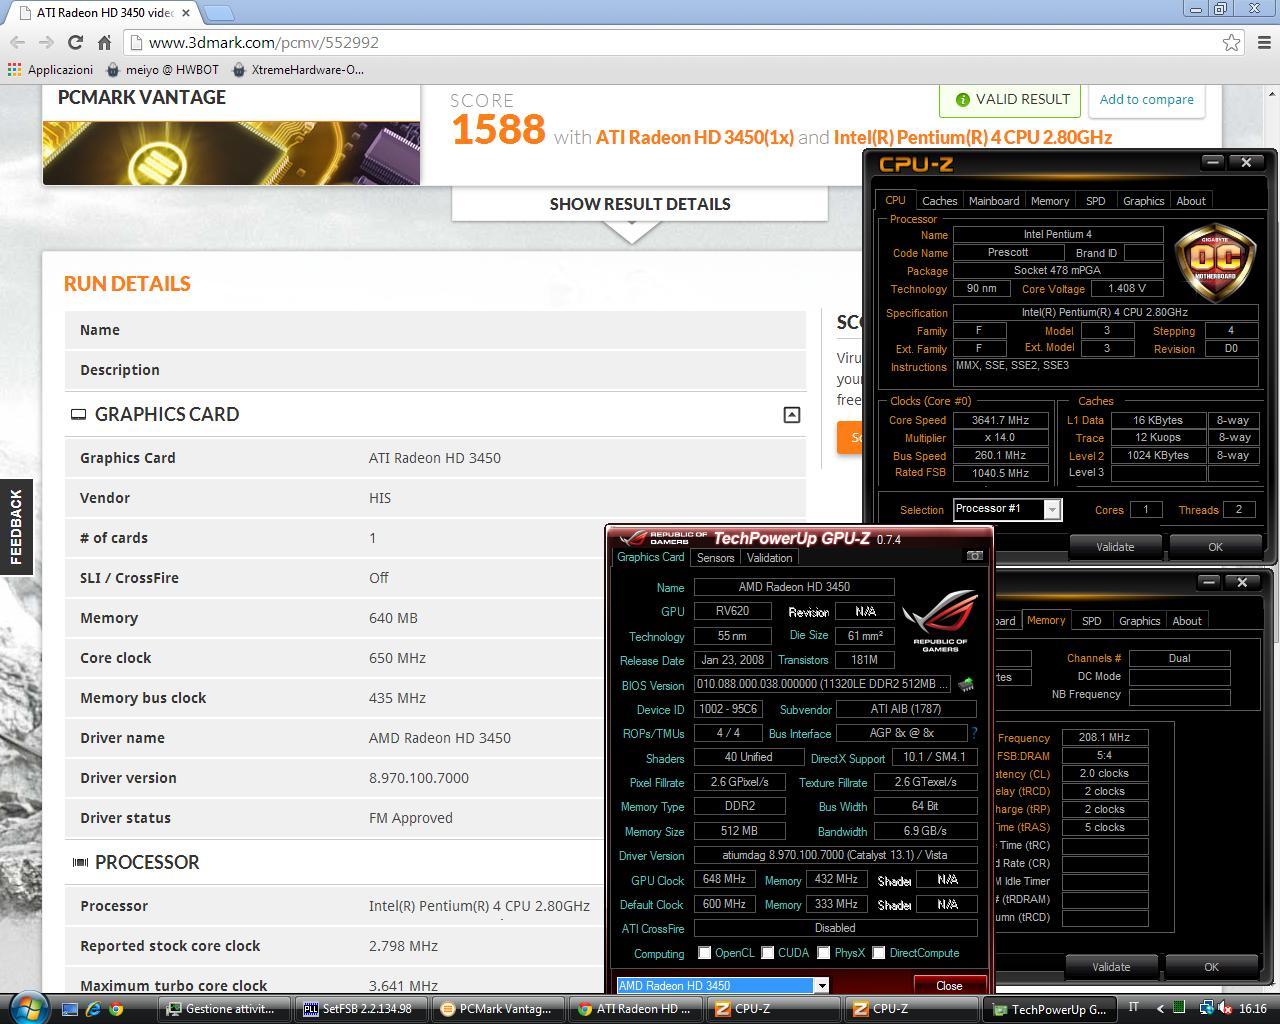1280x1024 pixels.
Task: Click the taskbar clock 16.16
Action: click(x=1252, y=1009)
